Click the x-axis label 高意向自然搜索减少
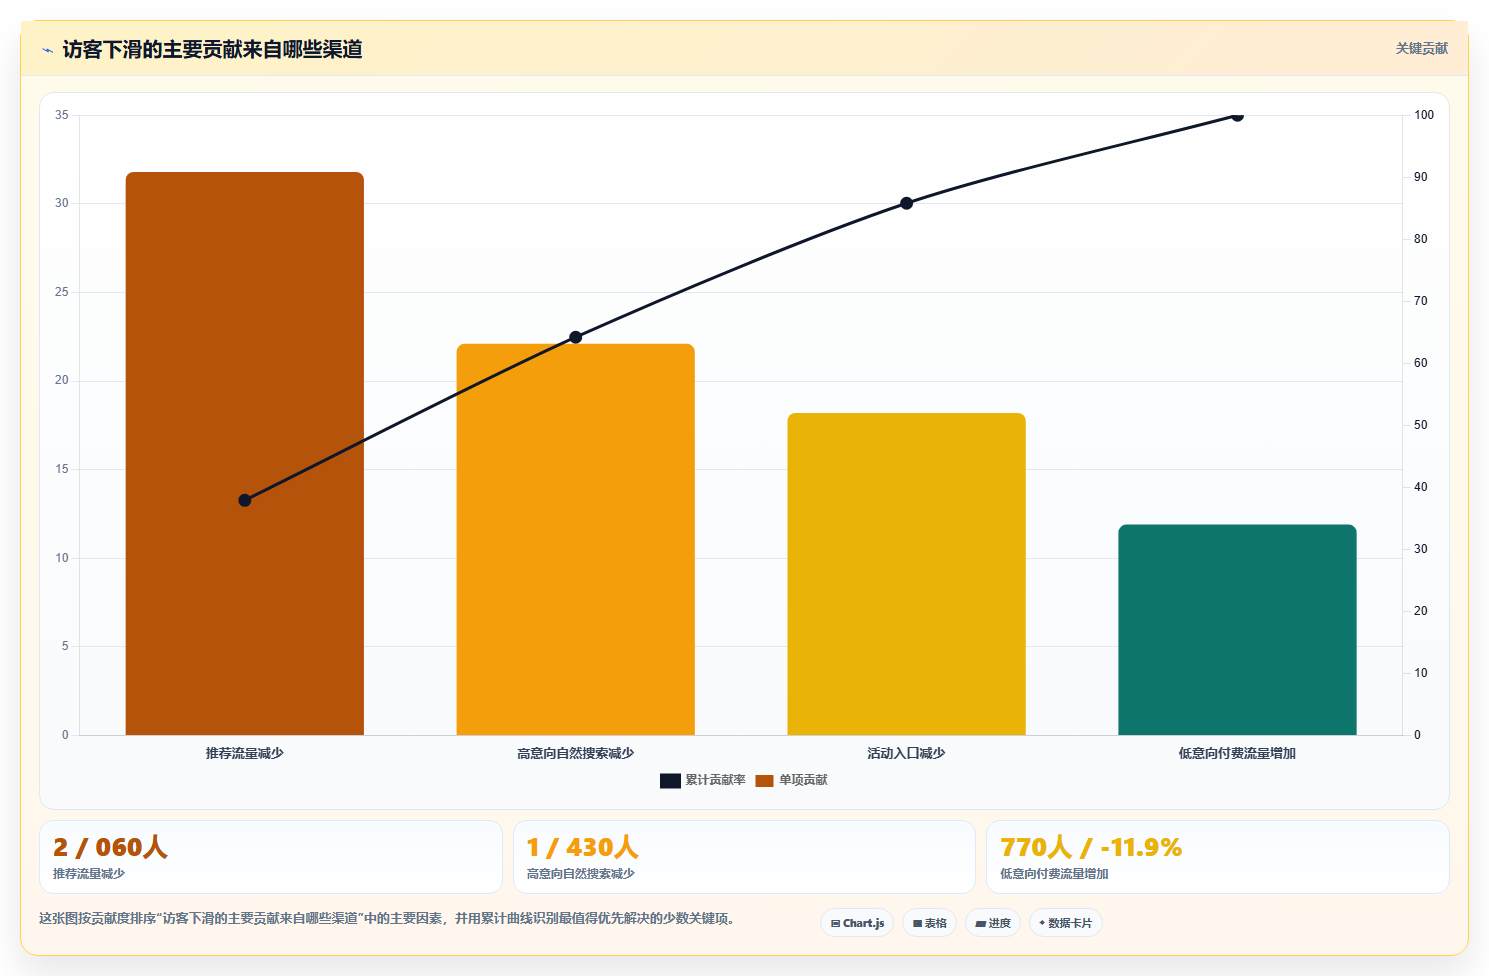This screenshot has width=1489, height=976. coord(576,753)
